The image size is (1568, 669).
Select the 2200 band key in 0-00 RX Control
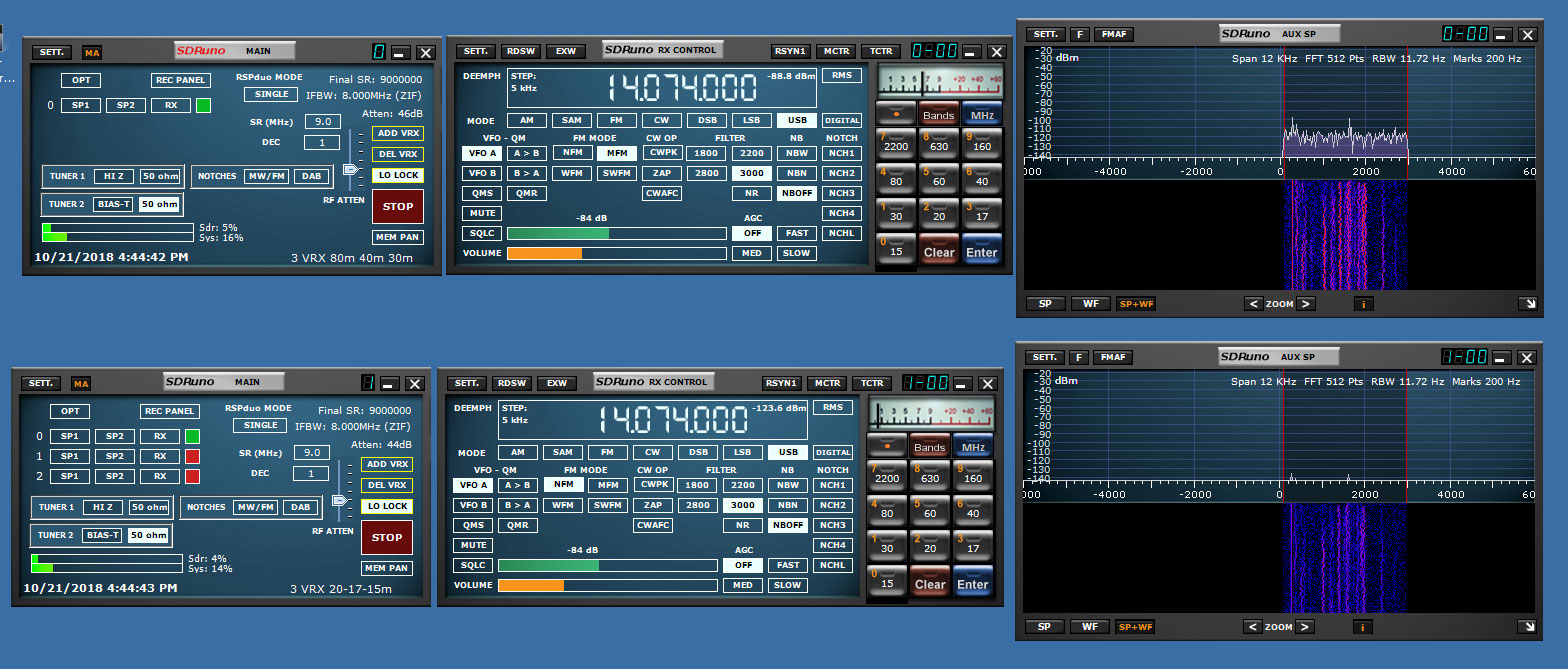pyautogui.click(x=896, y=144)
